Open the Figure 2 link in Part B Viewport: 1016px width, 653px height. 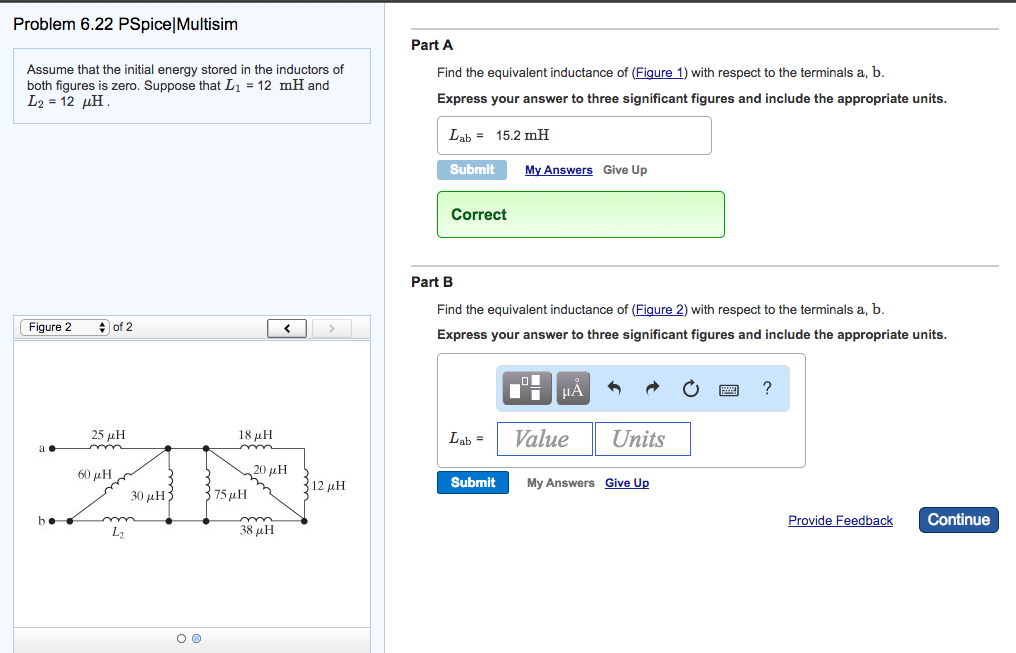click(659, 309)
